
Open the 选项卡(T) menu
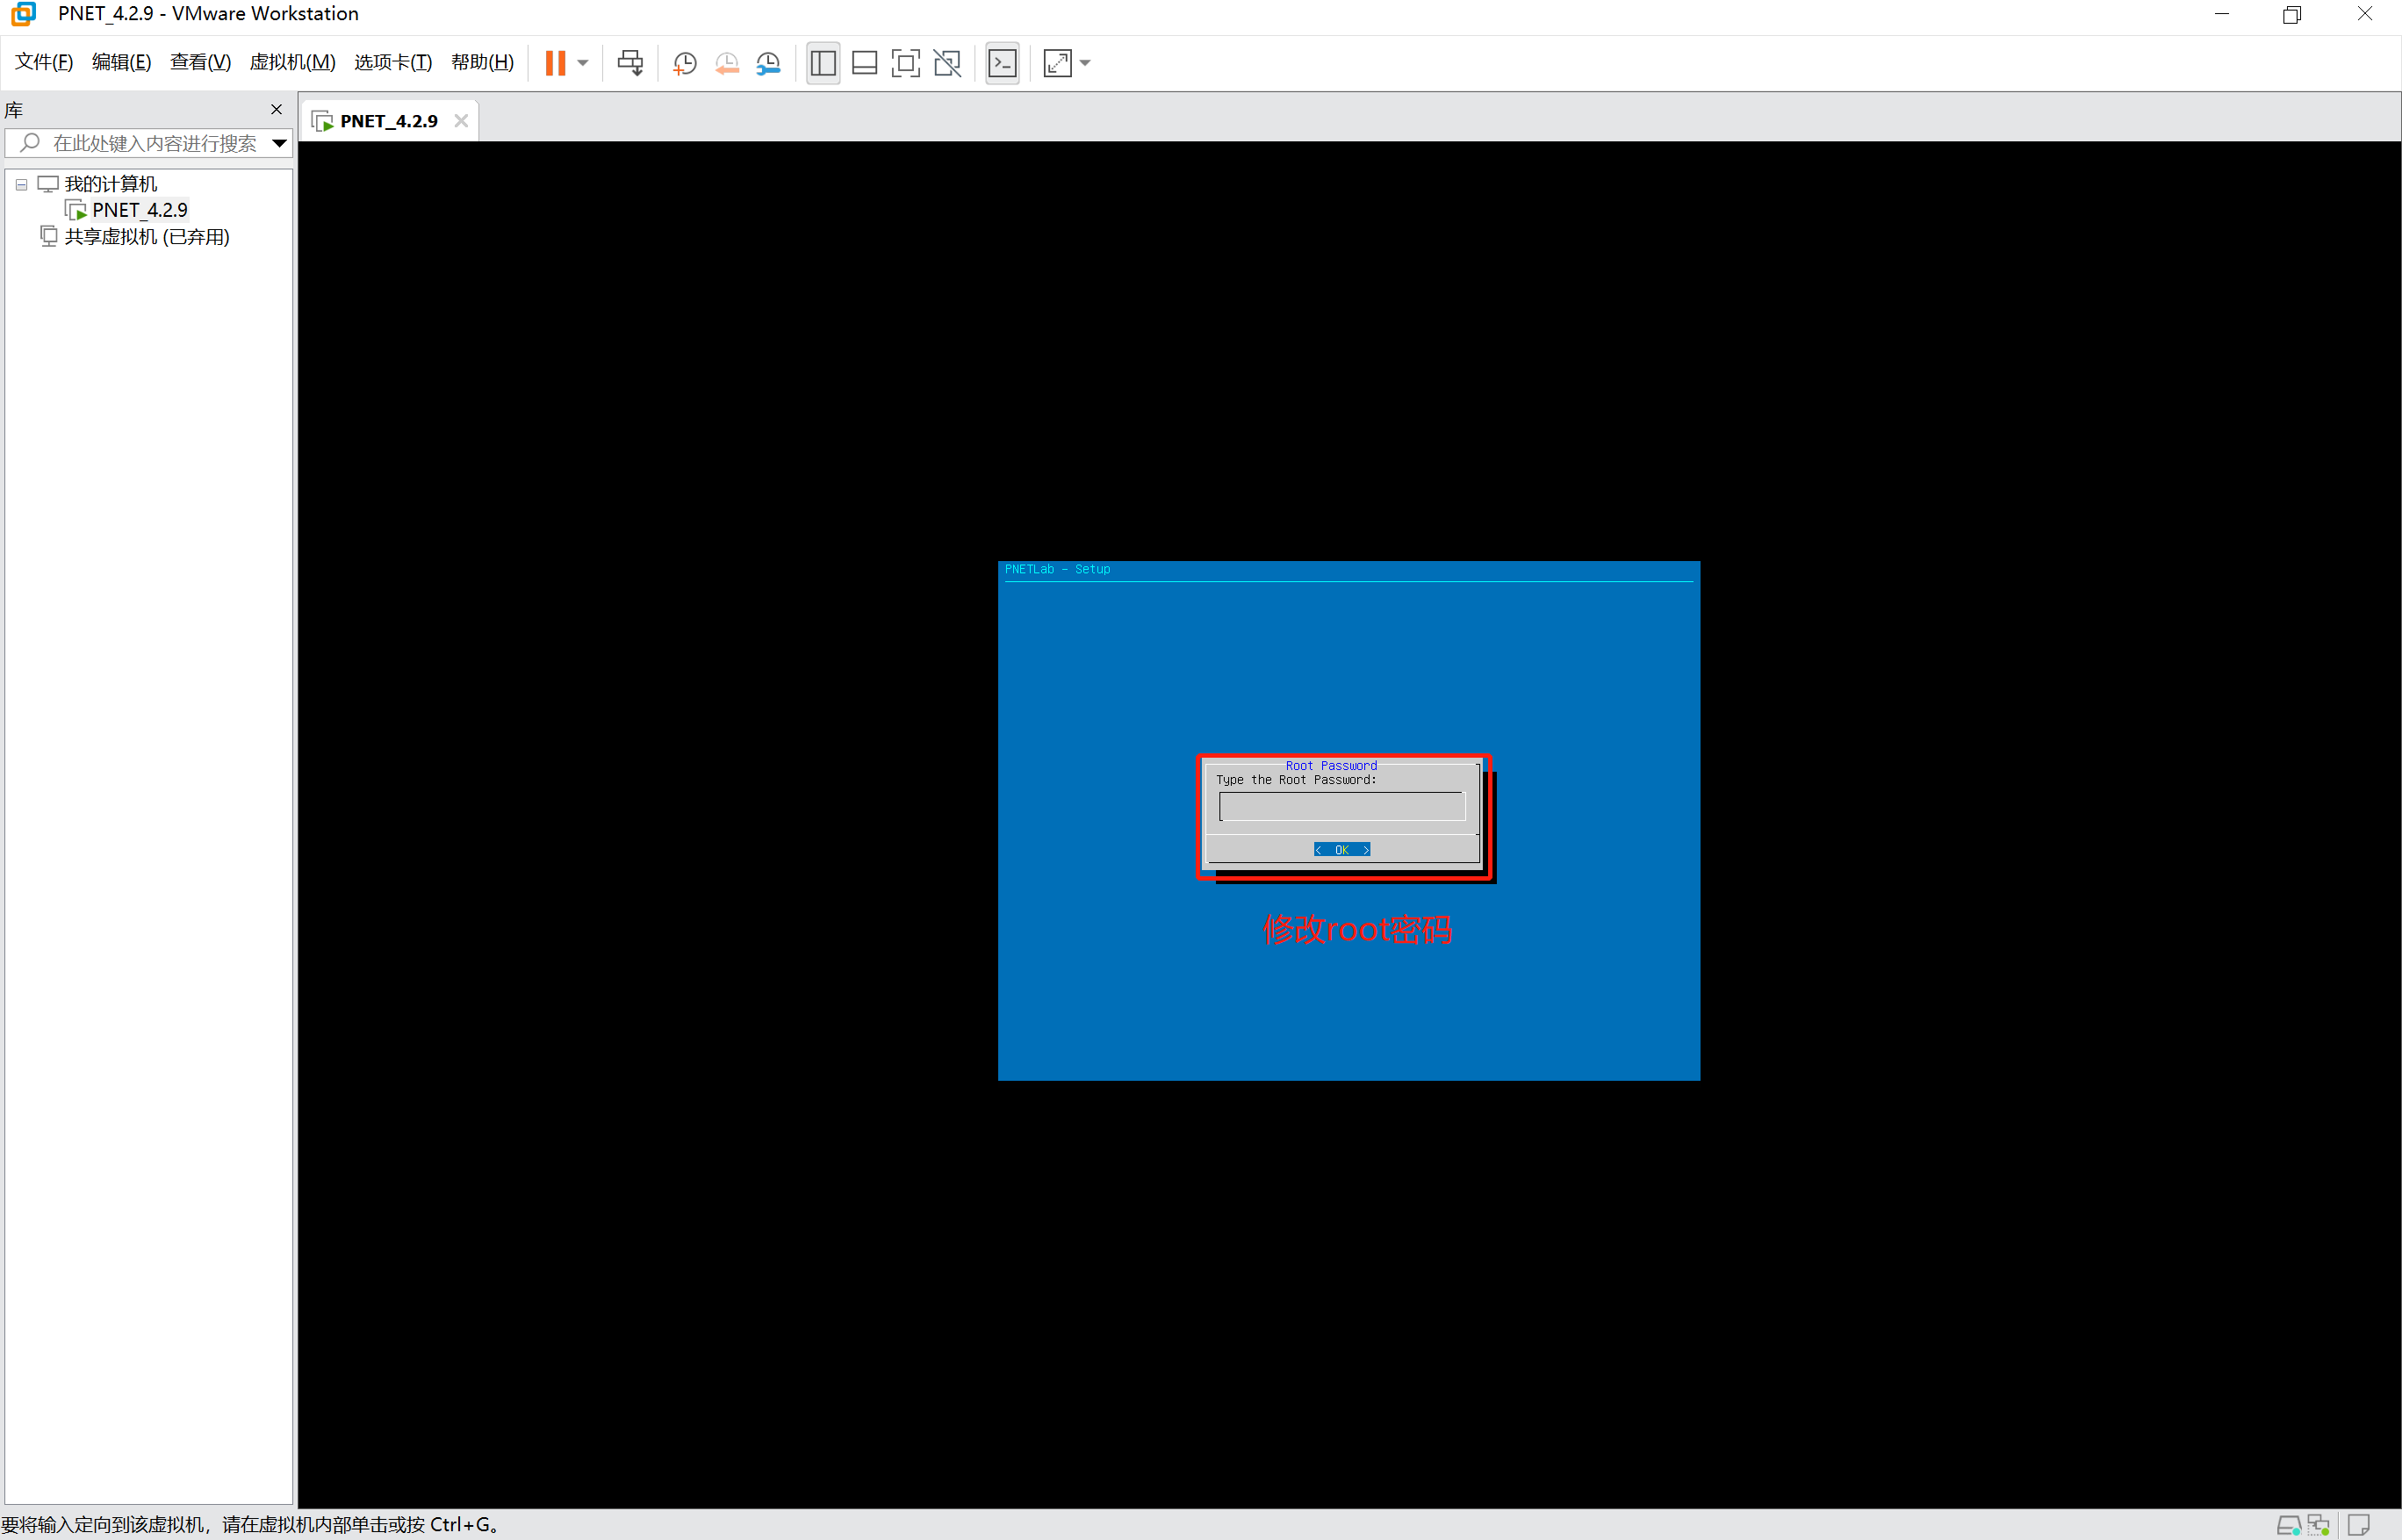click(x=393, y=62)
